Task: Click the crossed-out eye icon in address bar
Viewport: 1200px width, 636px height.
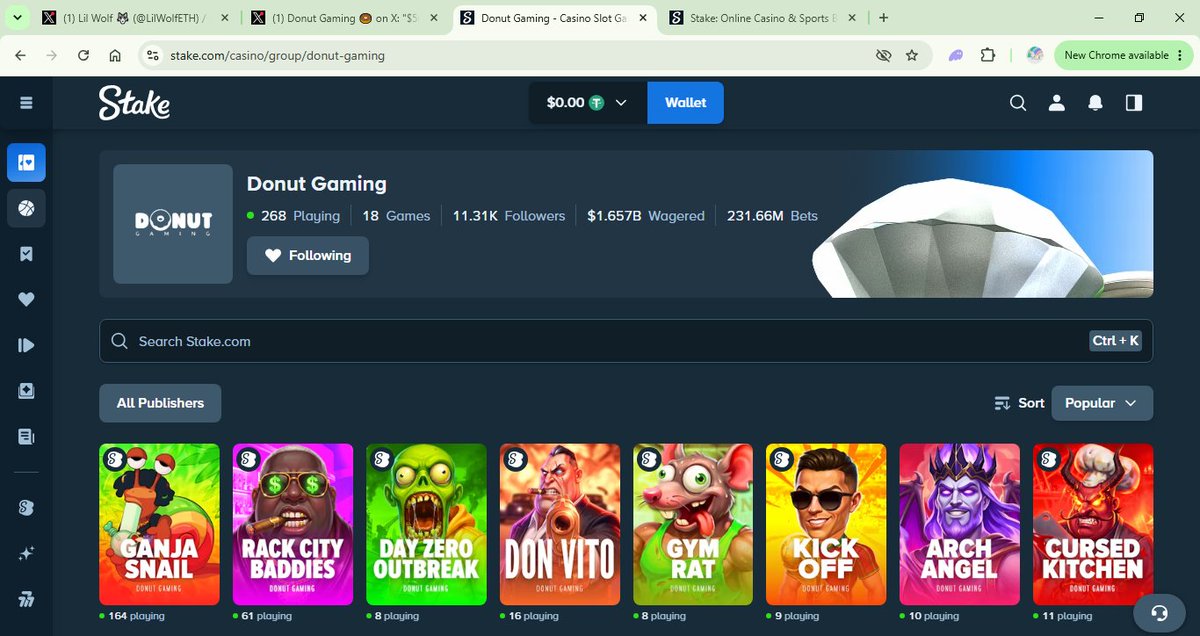Action: 883,55
